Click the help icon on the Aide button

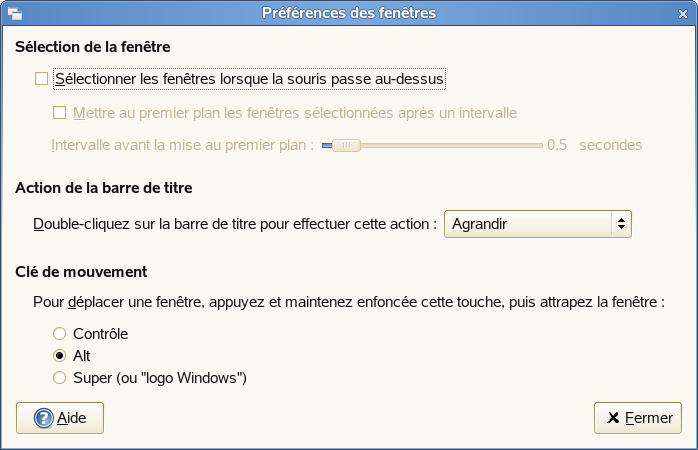(43, 418)
